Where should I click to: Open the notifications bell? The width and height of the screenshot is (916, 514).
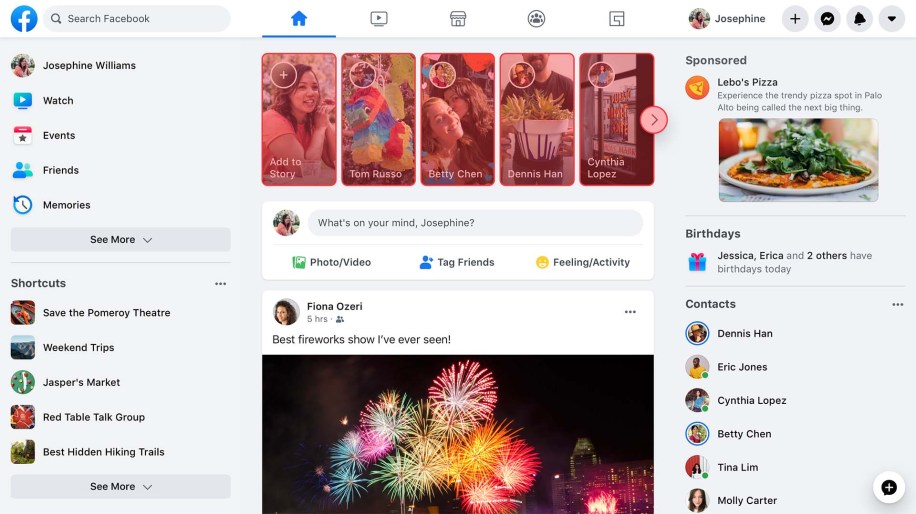click(x=859, y=18)
